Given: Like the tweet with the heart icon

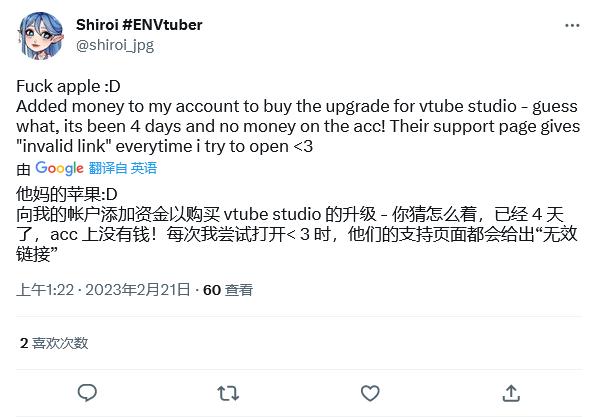Looking at the screenshot, I should (x=370, y=393).
